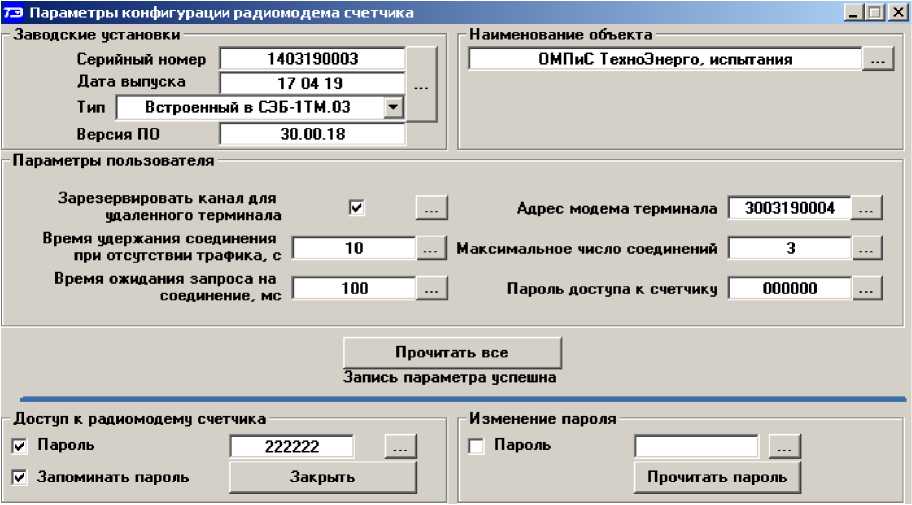The height and width of the screenshot is (505, 912).
Task: Click ellipsis button beside the 222222 password field
Action: click(x=400, y=446)
